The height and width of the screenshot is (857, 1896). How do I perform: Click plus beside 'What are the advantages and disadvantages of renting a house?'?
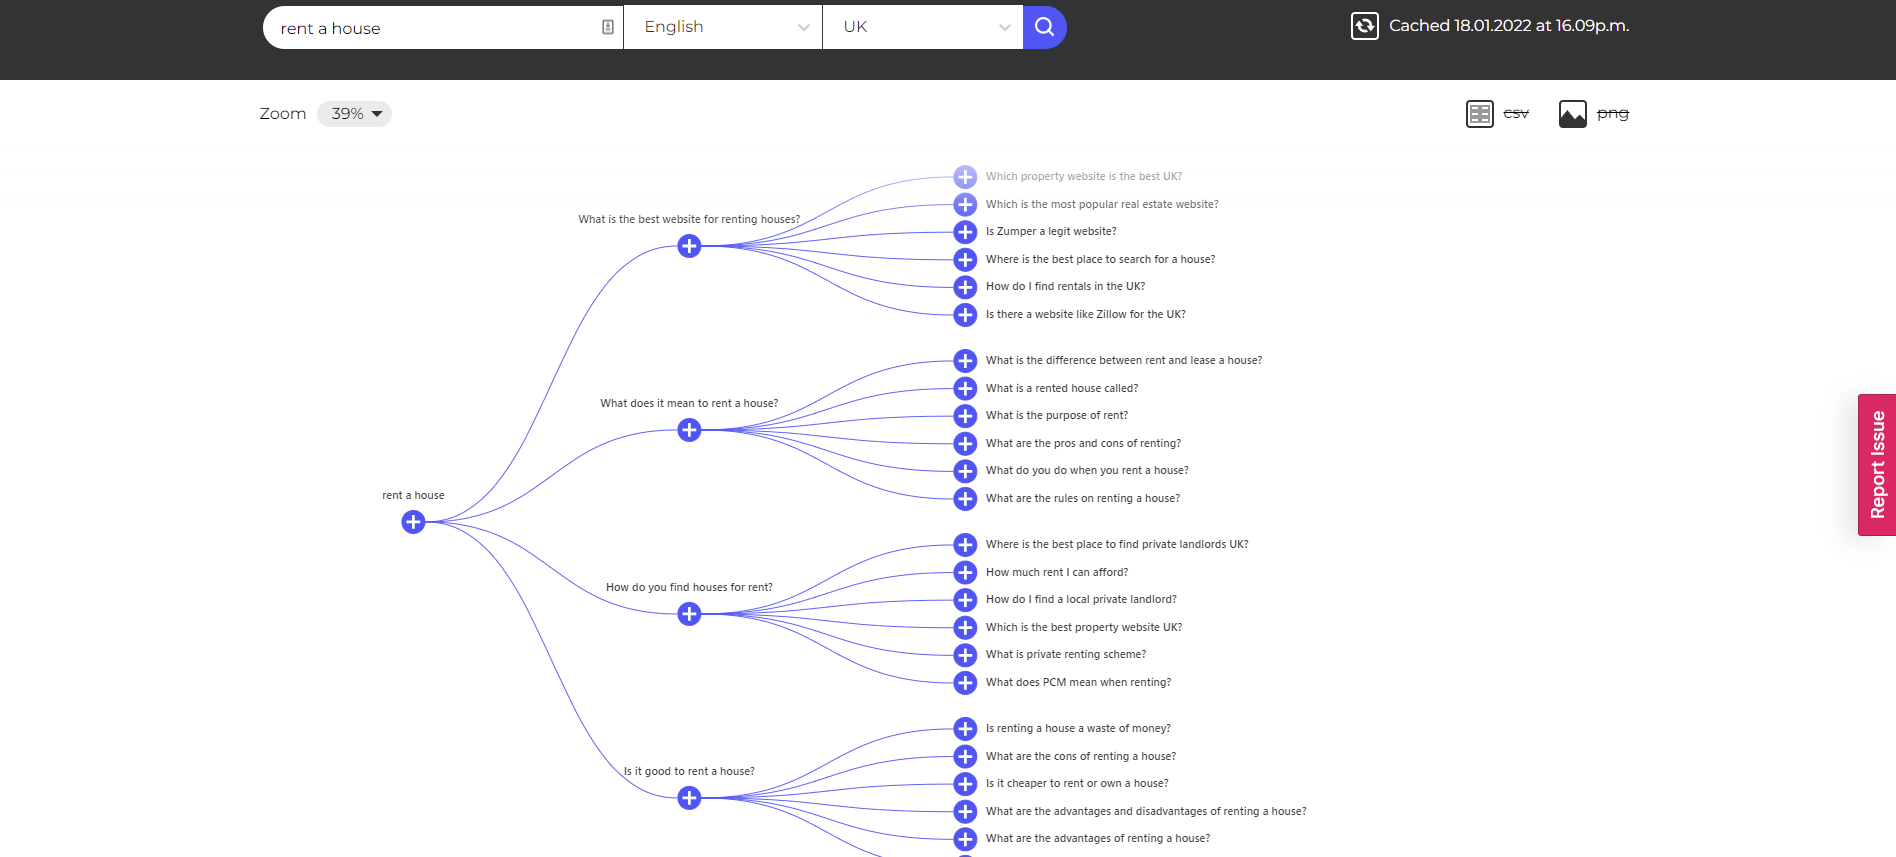click(965, 812)
